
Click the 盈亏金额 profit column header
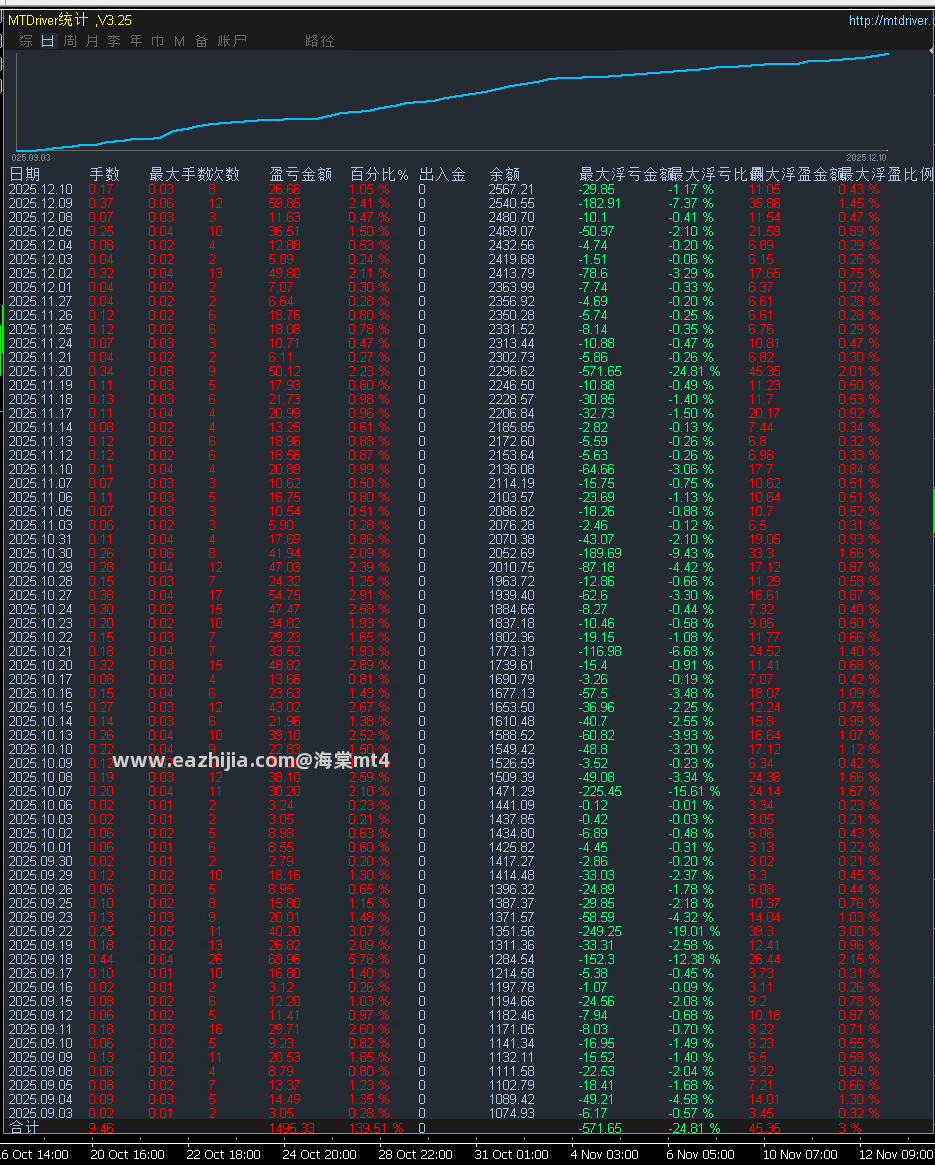click(x=300, y=174)
